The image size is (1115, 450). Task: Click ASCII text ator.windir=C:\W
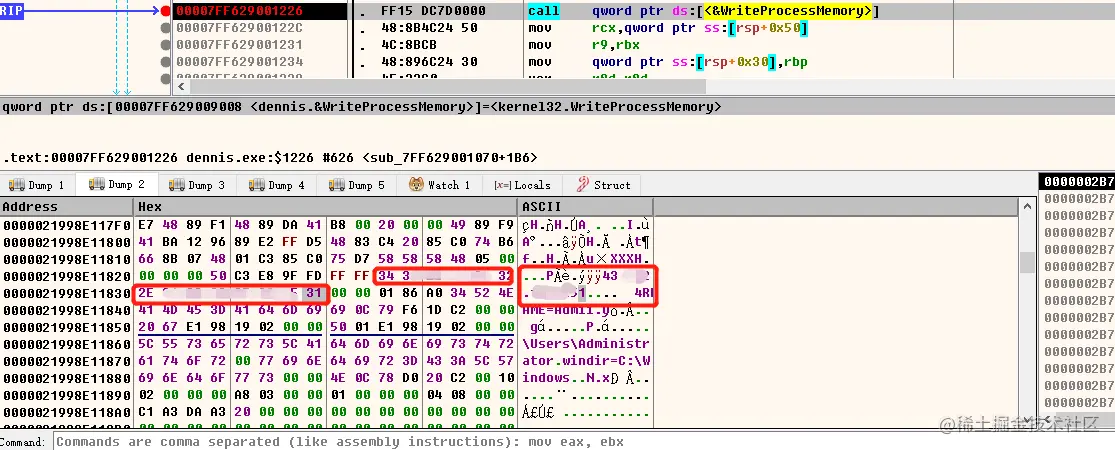click(x=586, y=361)
